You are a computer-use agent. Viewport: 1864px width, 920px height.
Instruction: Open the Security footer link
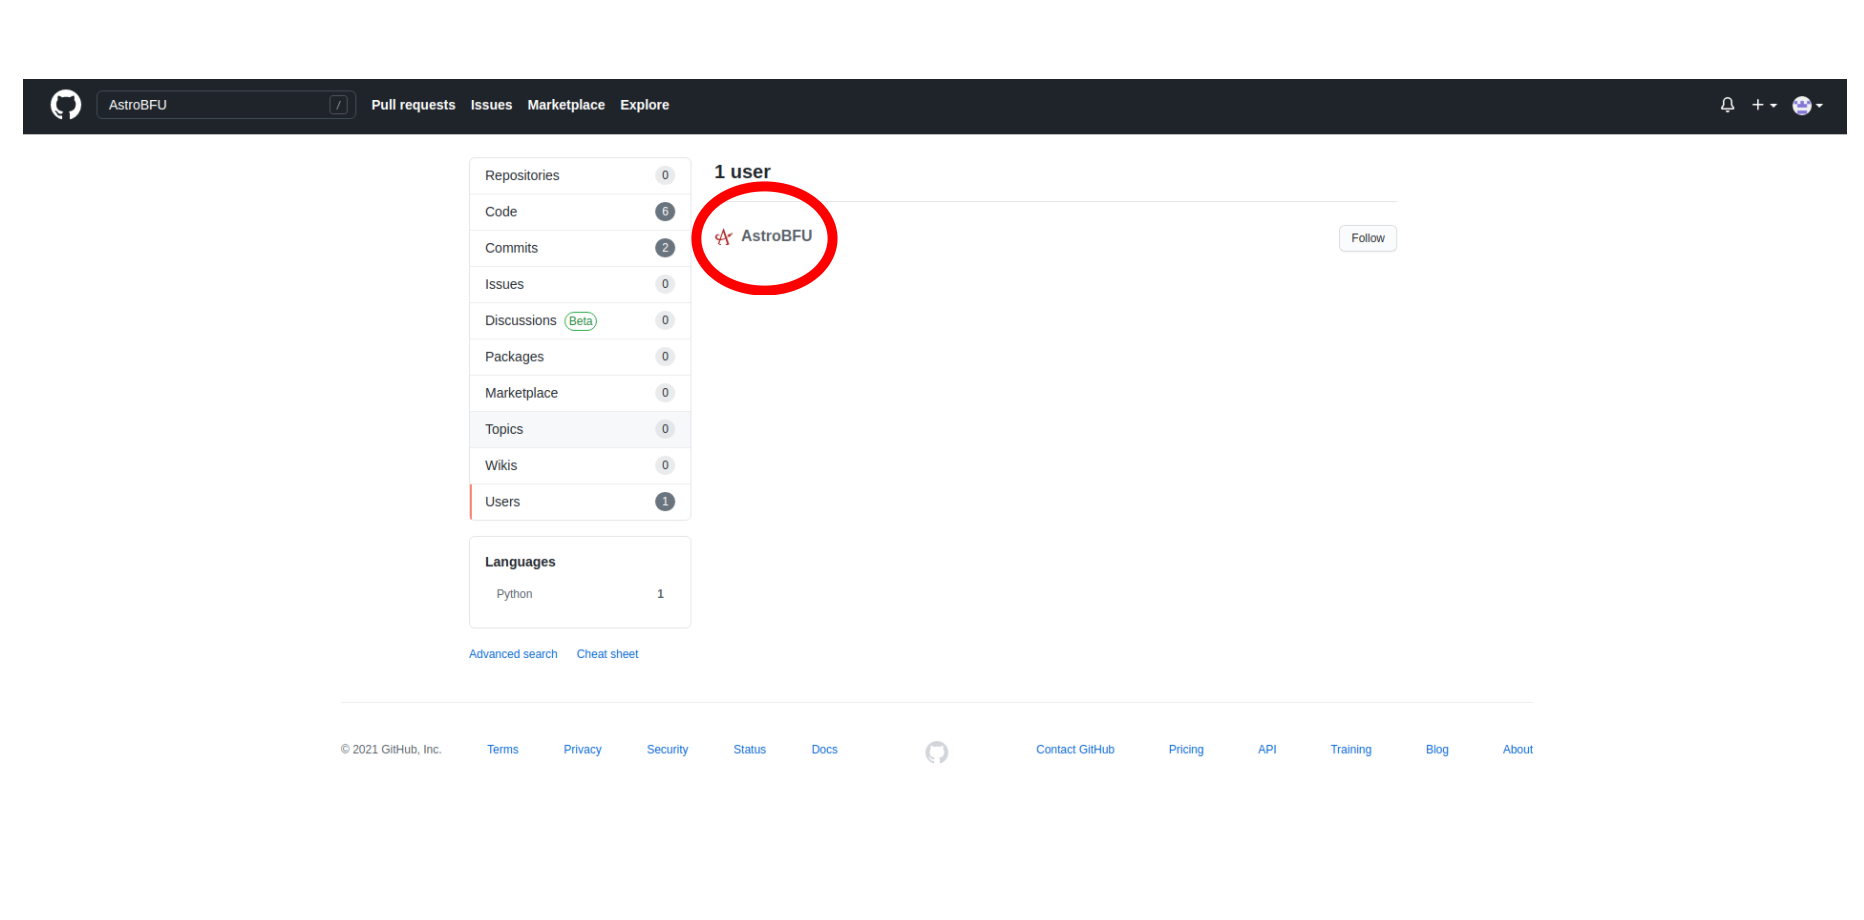click(x=667, y=750)
